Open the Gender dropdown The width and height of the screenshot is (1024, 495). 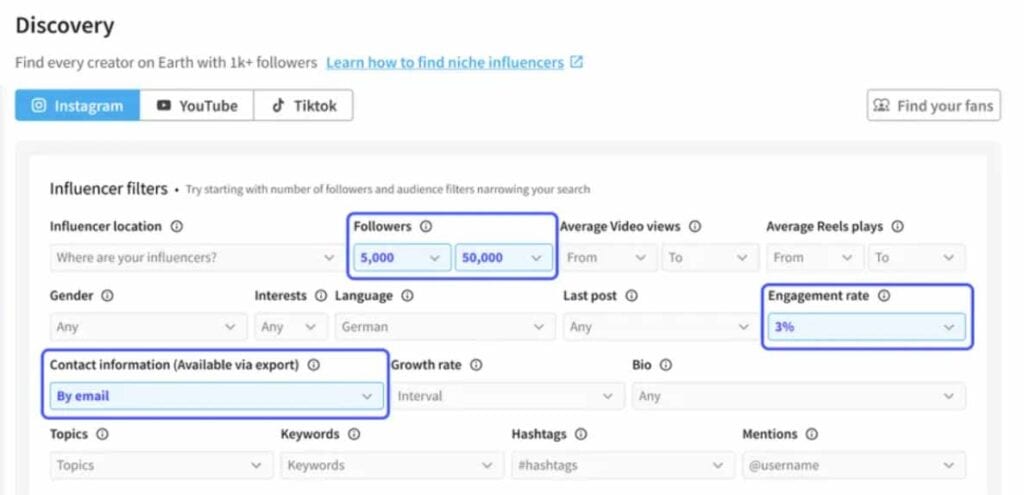[149, 327]
